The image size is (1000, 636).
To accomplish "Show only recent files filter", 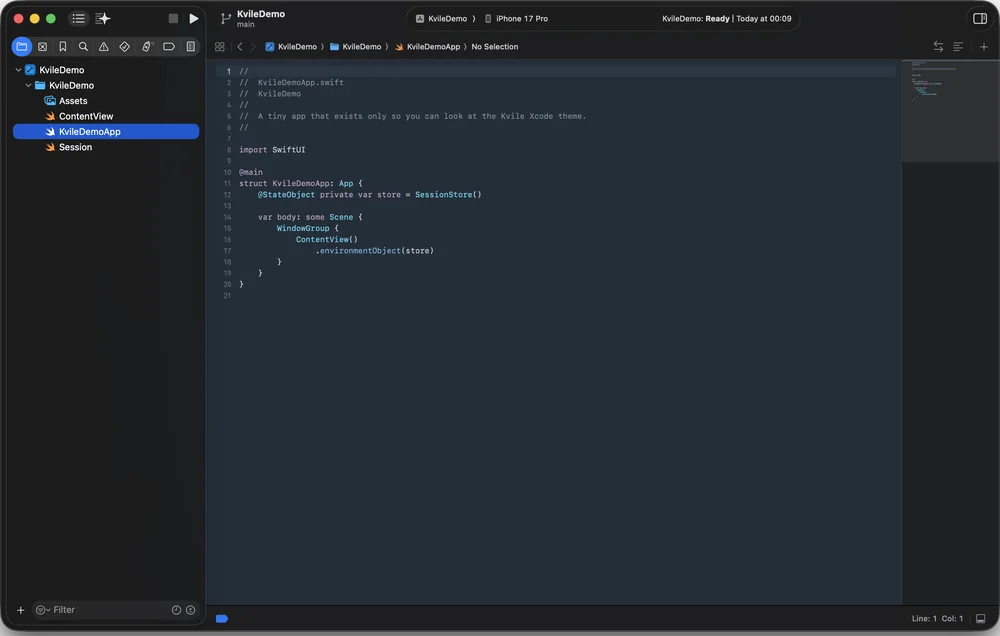I will [176, 610].
